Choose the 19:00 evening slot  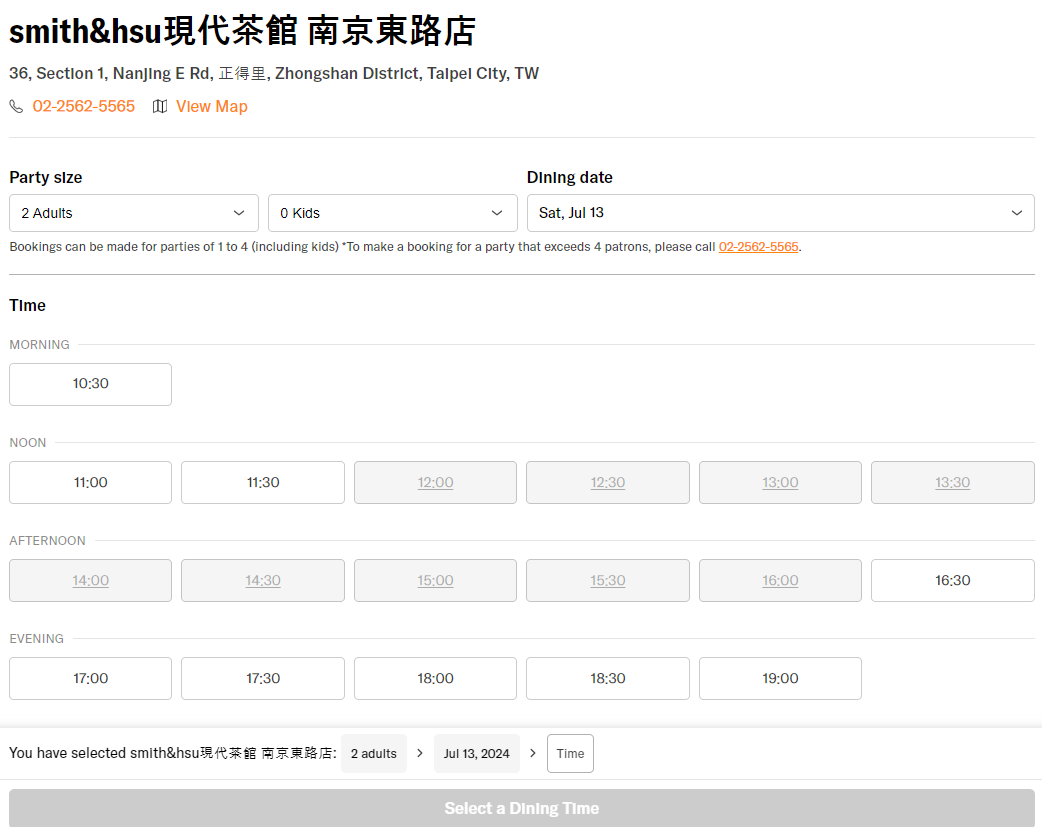pyautogui.click(x=780, y=679)
